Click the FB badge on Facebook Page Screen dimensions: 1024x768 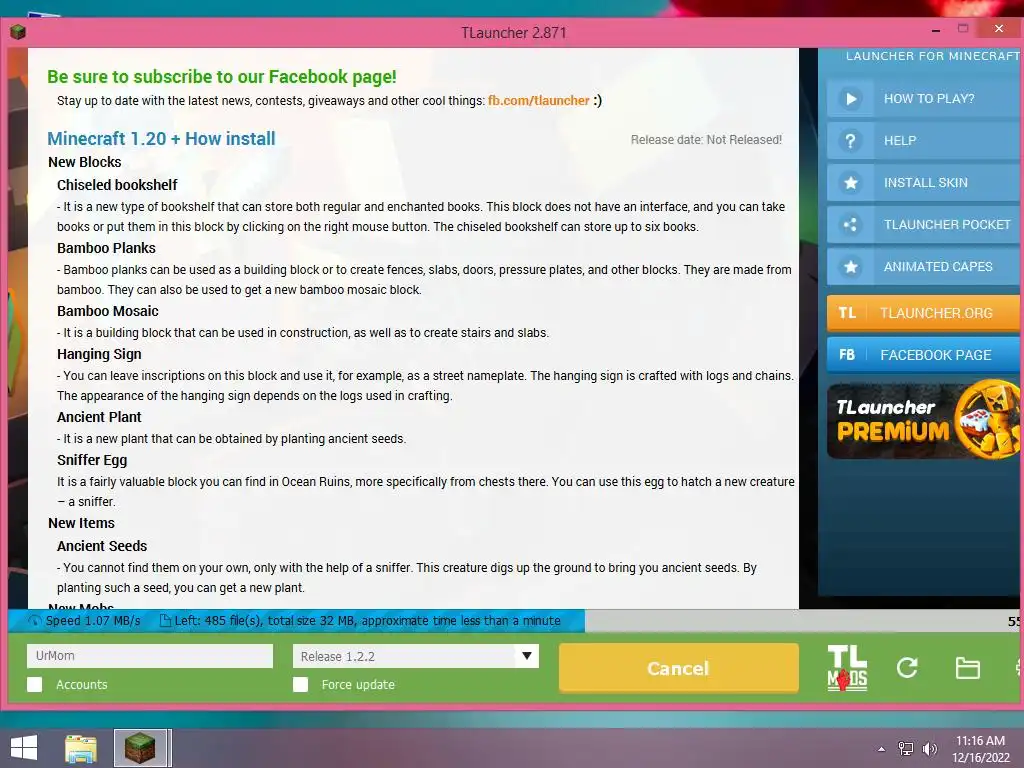coord(847,355)
